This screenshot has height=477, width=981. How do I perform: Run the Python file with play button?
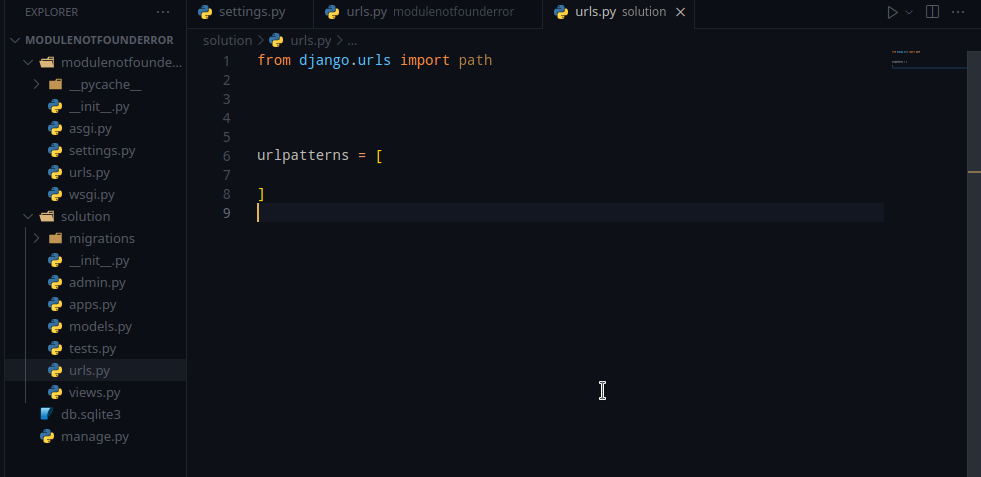(x=892, y=12)
